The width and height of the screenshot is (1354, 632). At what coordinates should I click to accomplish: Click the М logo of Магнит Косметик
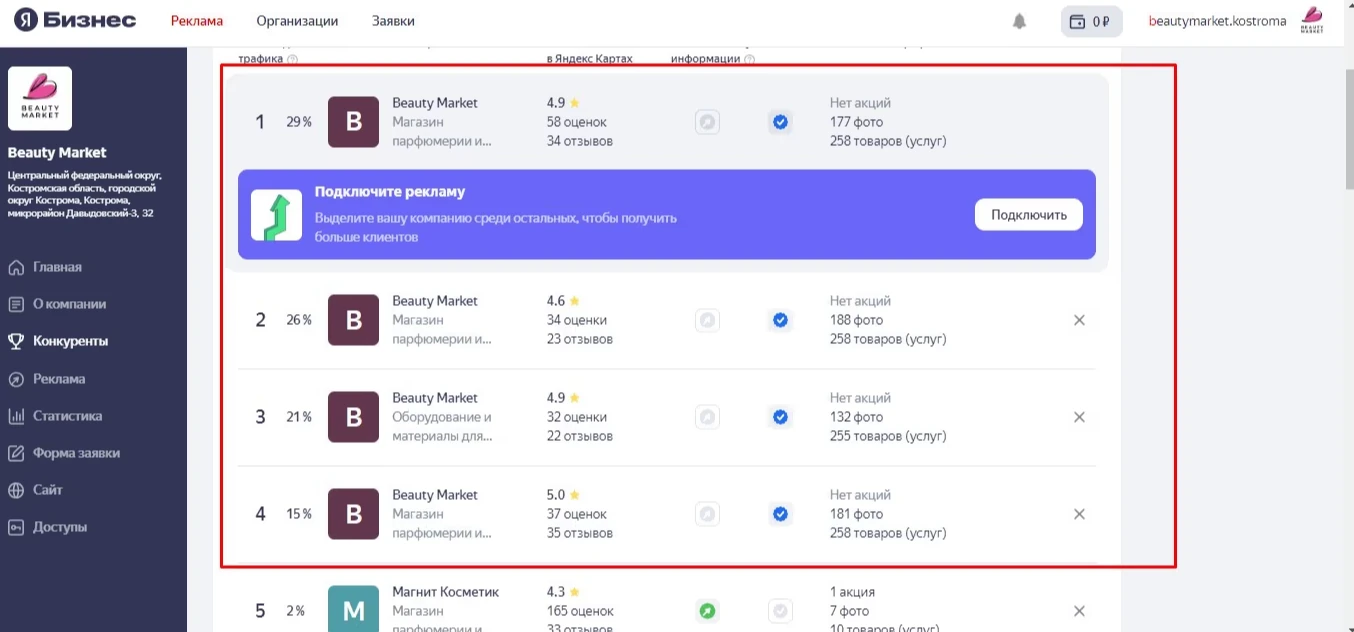click(x=353, y=609)
